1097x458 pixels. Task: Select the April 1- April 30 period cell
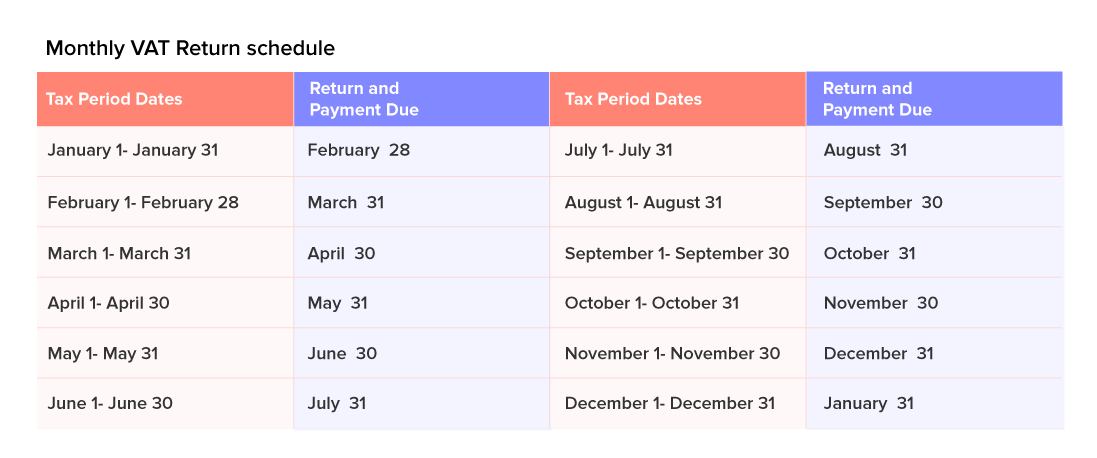109,304
